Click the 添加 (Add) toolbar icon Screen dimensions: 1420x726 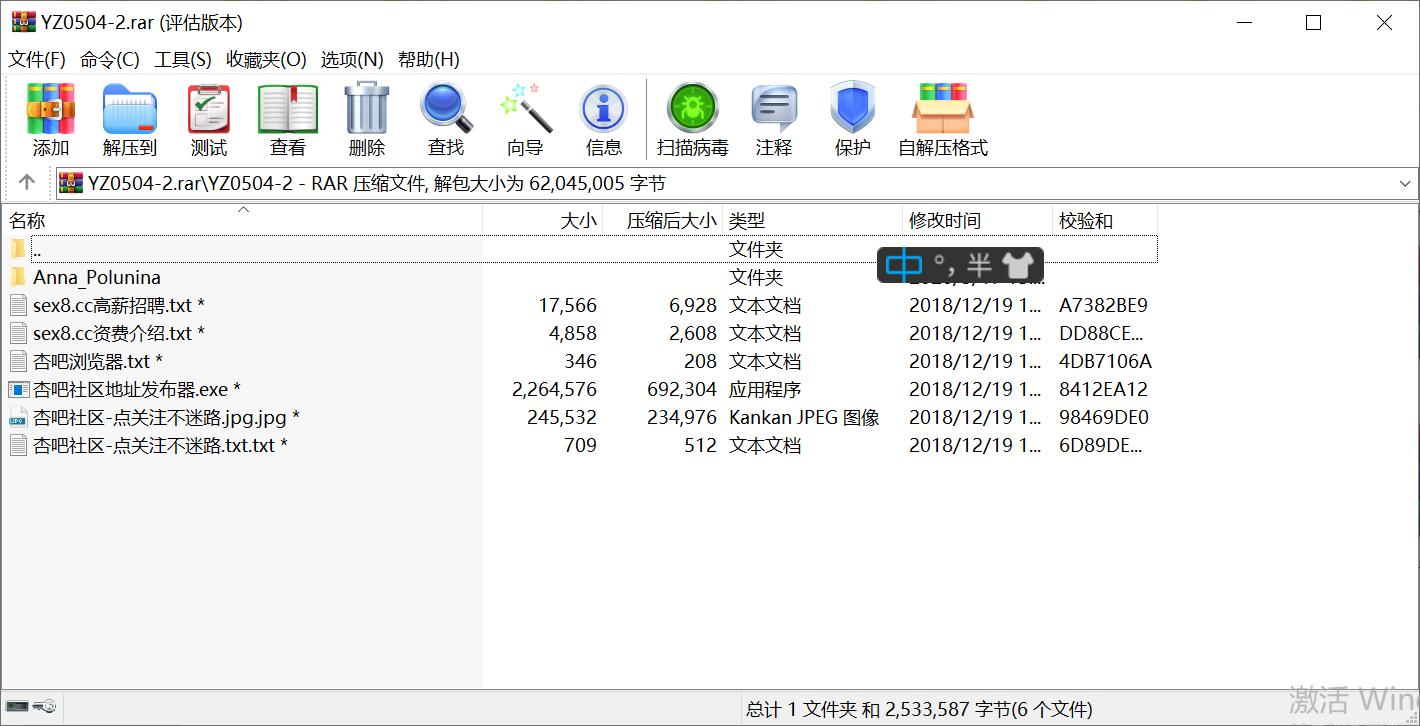(x=51, y=108)
